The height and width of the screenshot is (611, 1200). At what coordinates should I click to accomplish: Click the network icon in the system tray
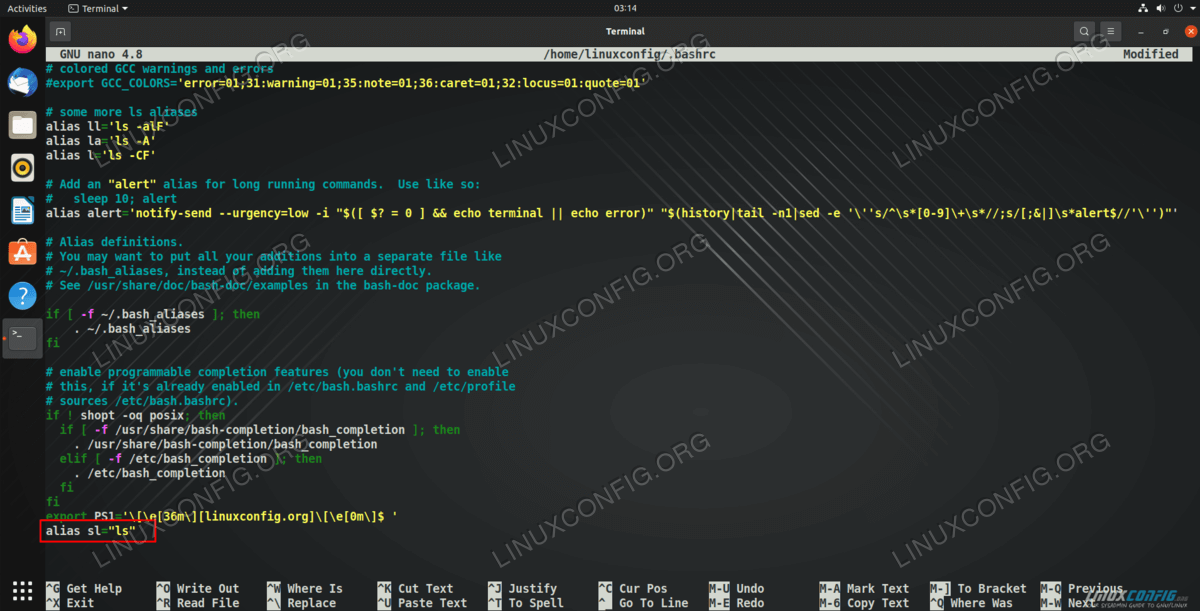pos(1143,8)
